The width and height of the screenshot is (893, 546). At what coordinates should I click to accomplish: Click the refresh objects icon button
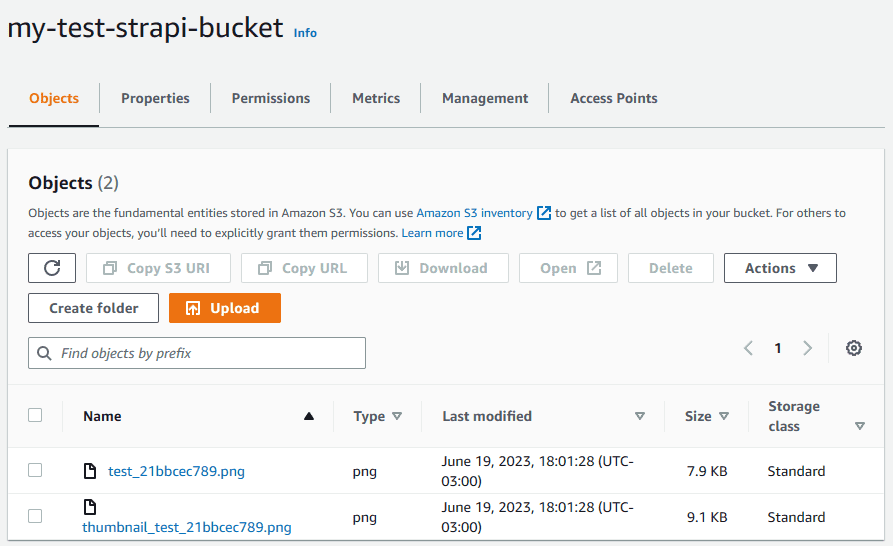(x=52, y=268)
